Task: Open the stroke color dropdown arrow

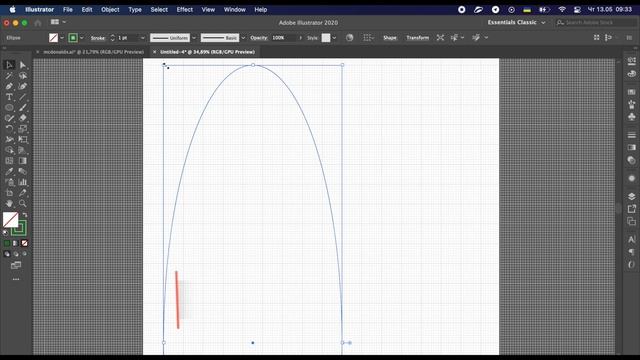Action: pos(82,38)
